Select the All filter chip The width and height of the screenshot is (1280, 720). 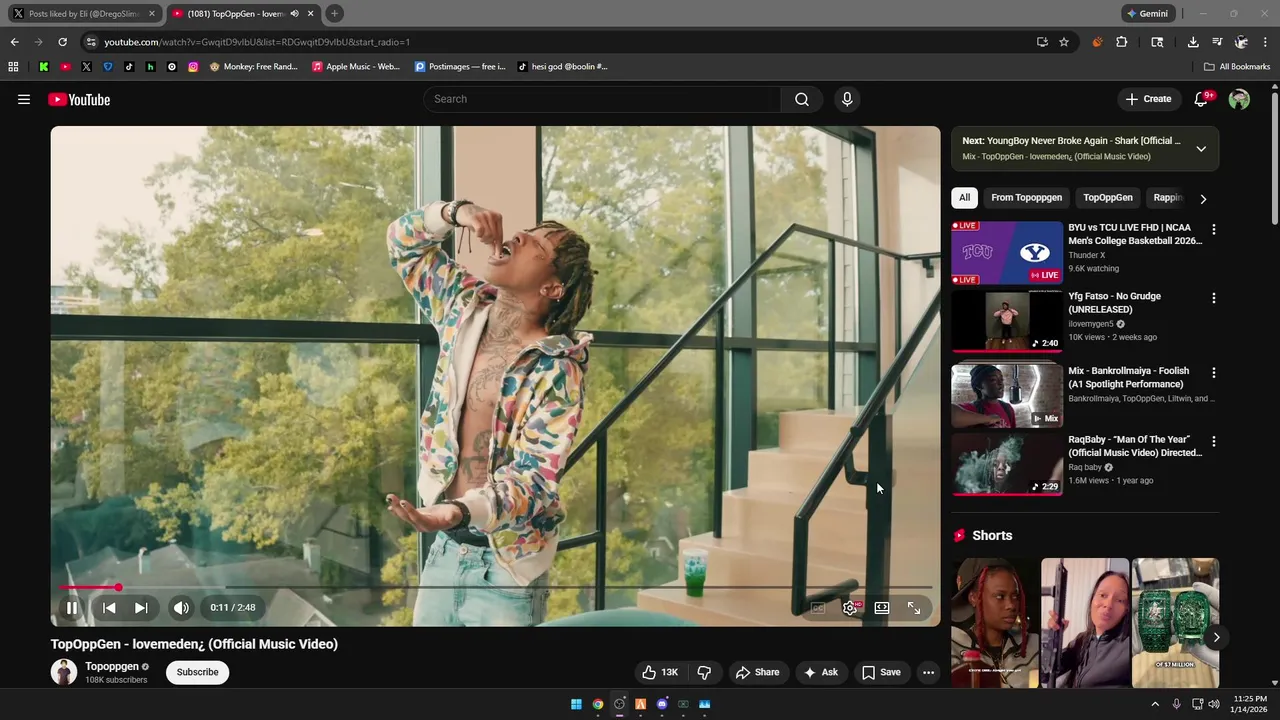click(x=964, y=197)
